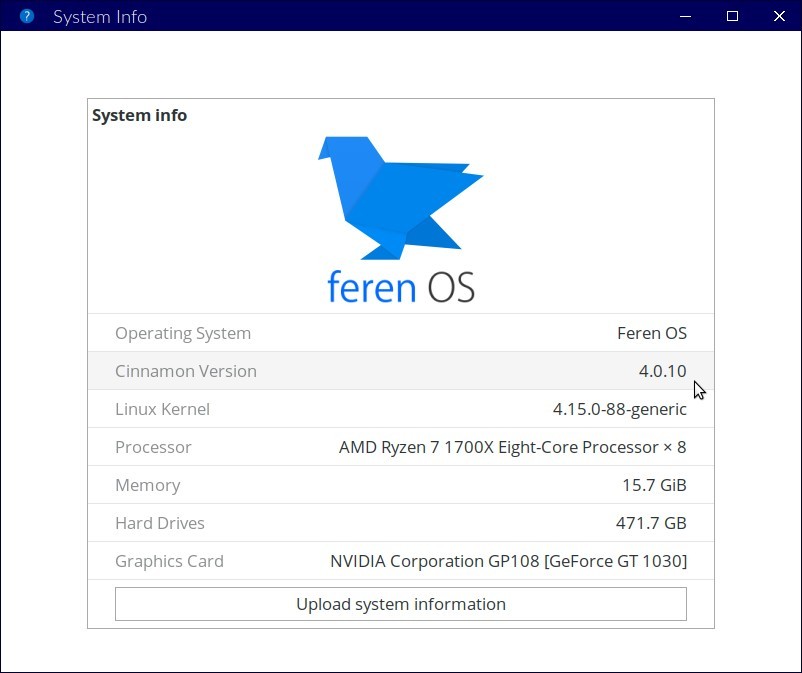Minimize the System Info window

tap(686, 16)
